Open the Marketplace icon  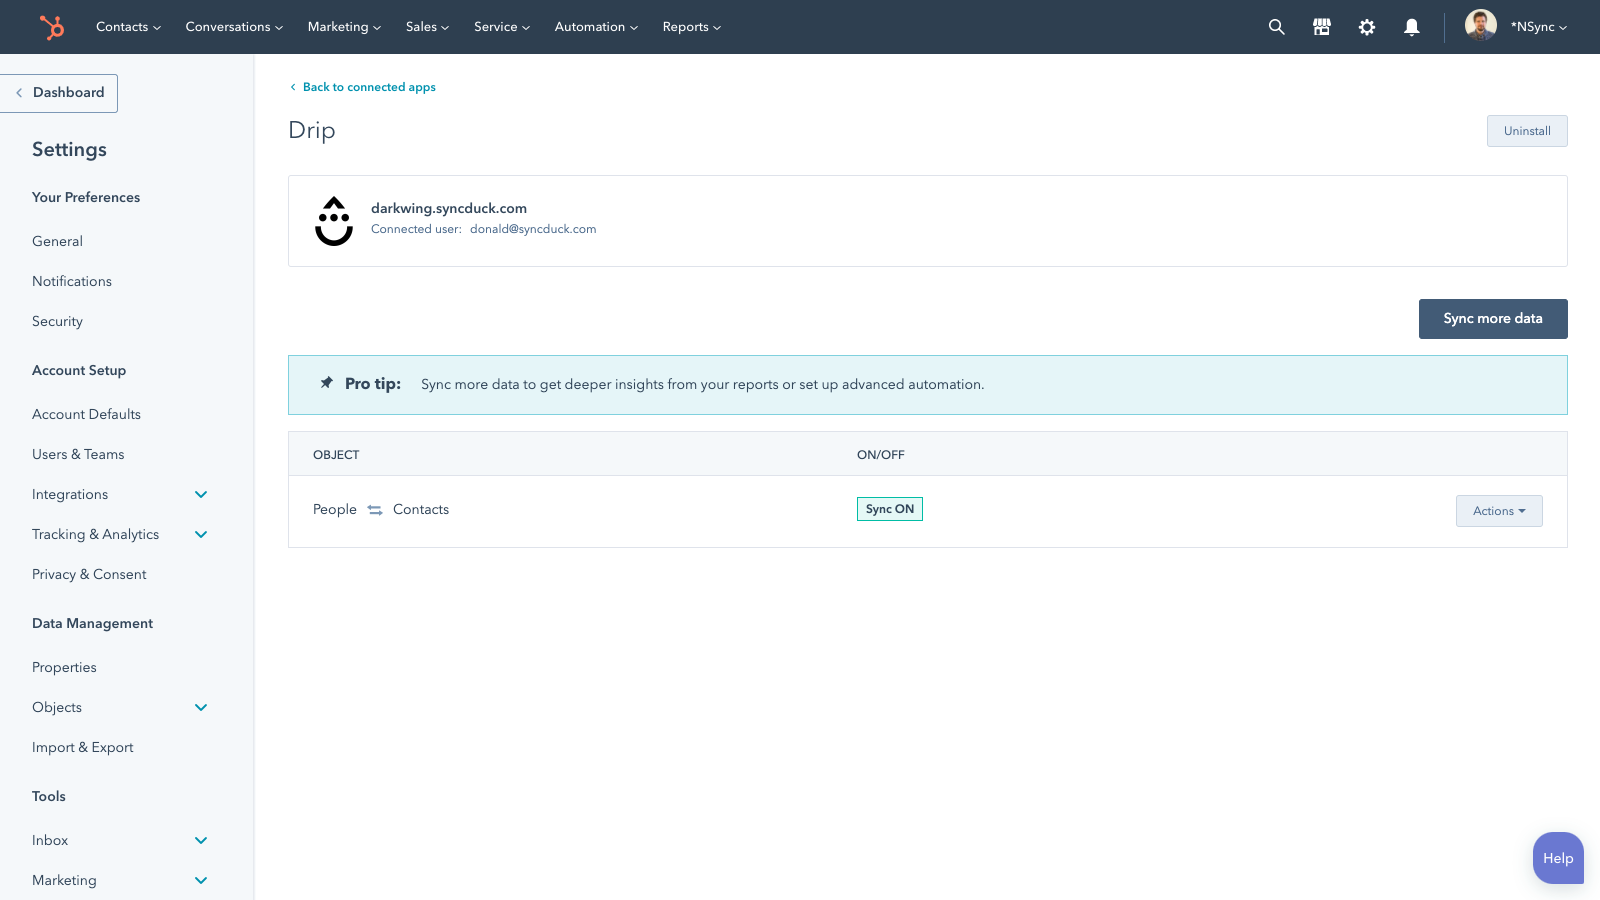point(1321,27)
